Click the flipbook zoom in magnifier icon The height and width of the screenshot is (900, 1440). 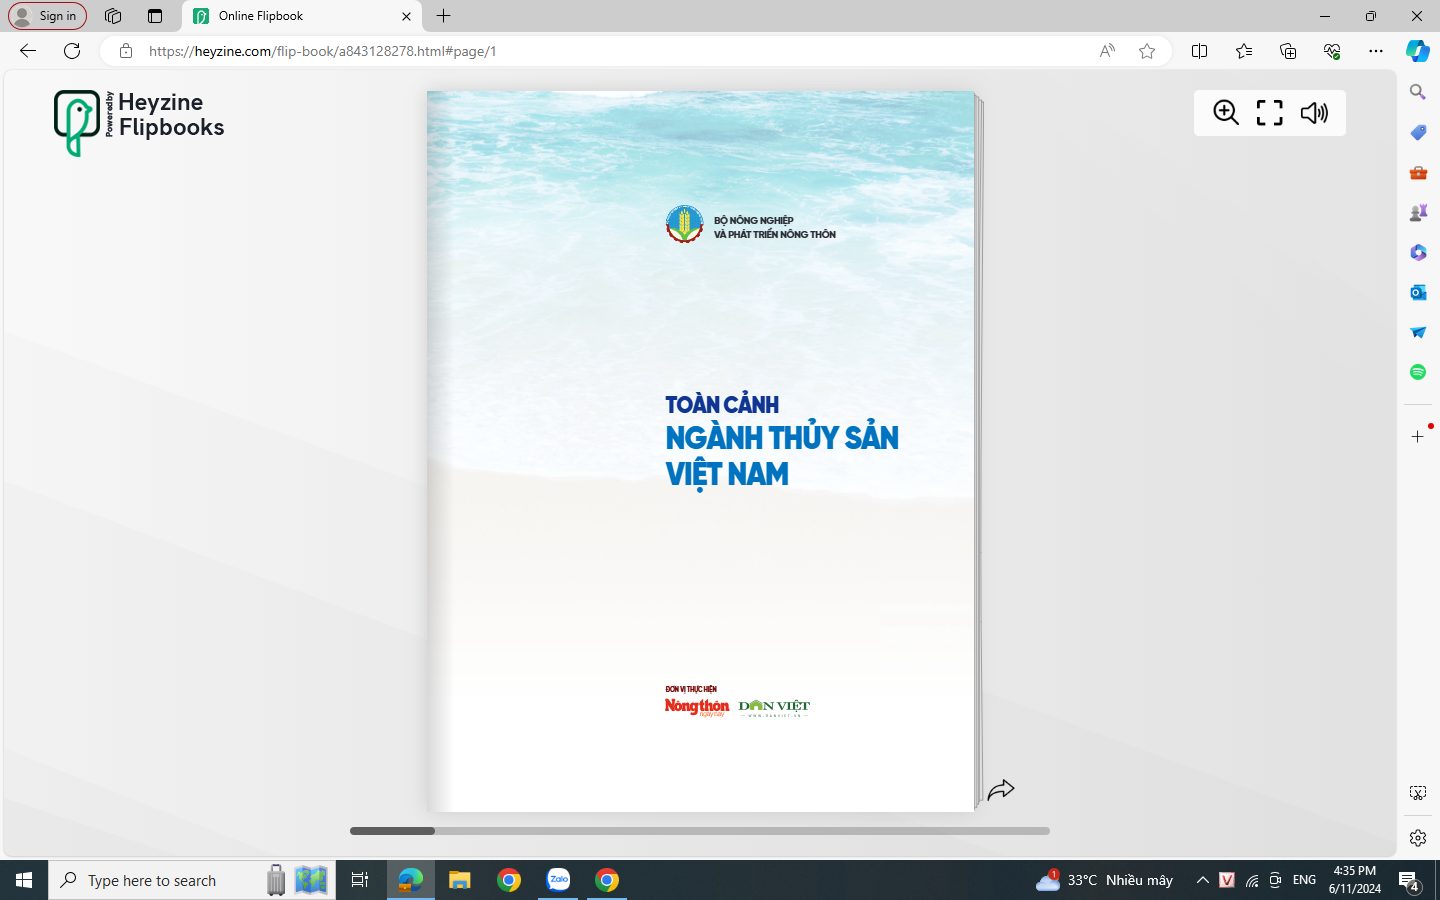1226,113
